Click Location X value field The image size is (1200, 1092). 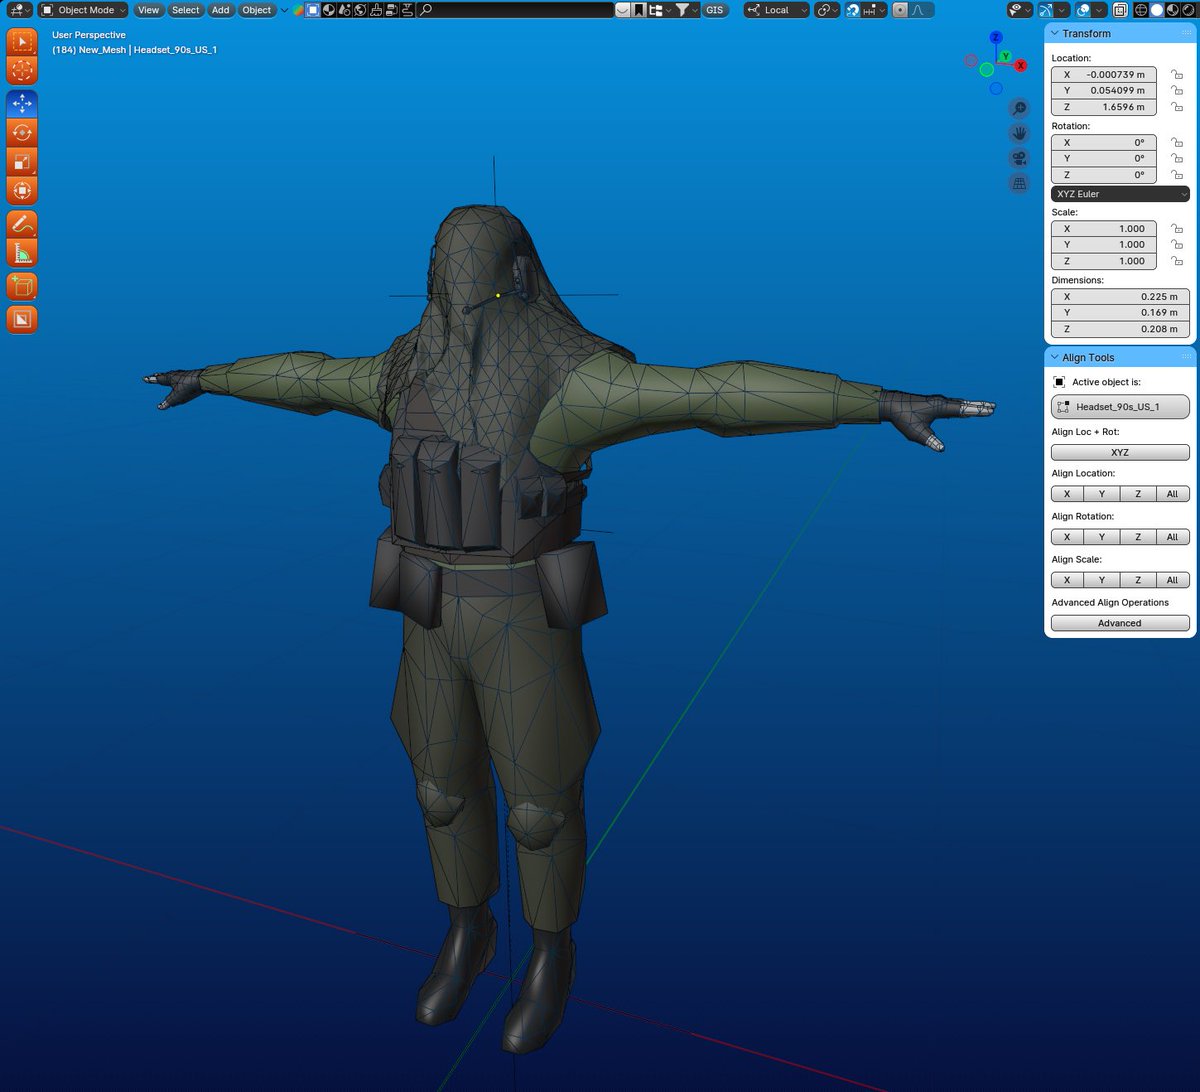(x=1104, y=75)
